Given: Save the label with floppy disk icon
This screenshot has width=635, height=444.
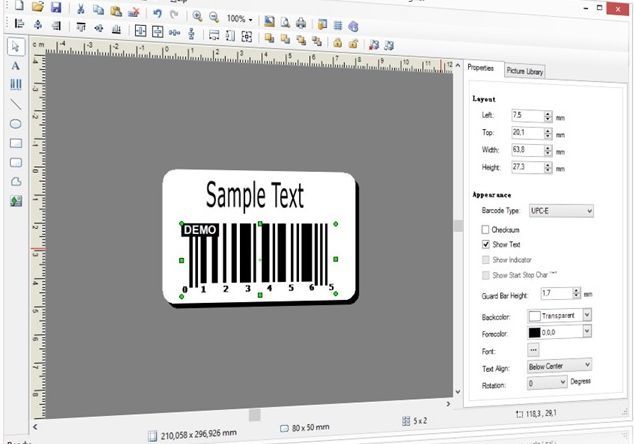Looking at the screenshot, I should tap(56, 7).
